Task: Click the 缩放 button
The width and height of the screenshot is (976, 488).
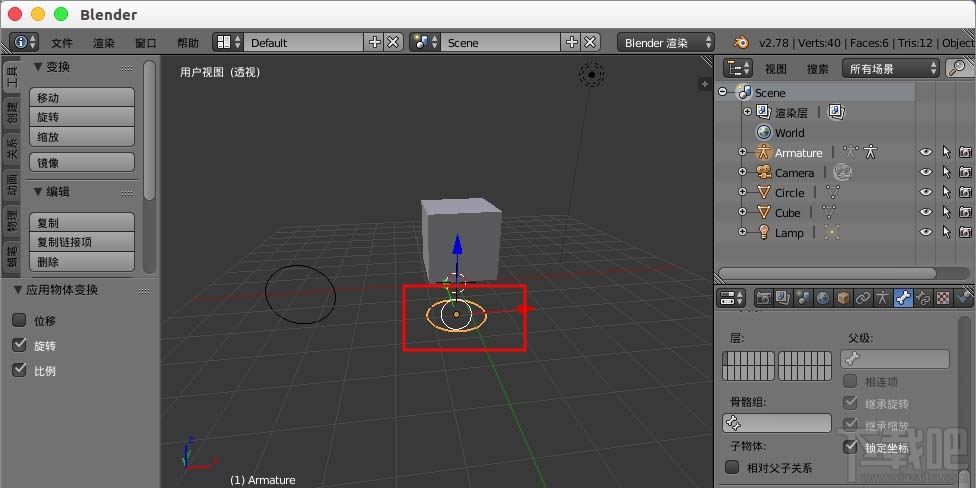Action: point(82,137)
